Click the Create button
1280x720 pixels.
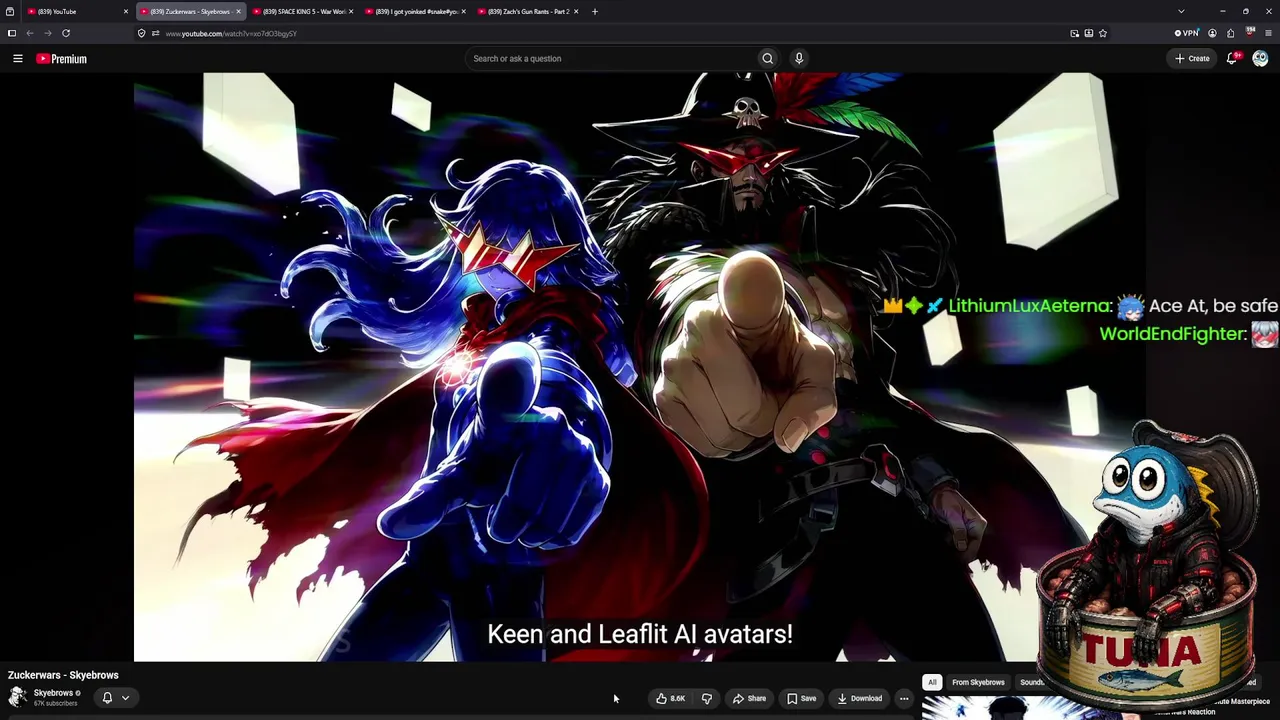(1192, 58)
